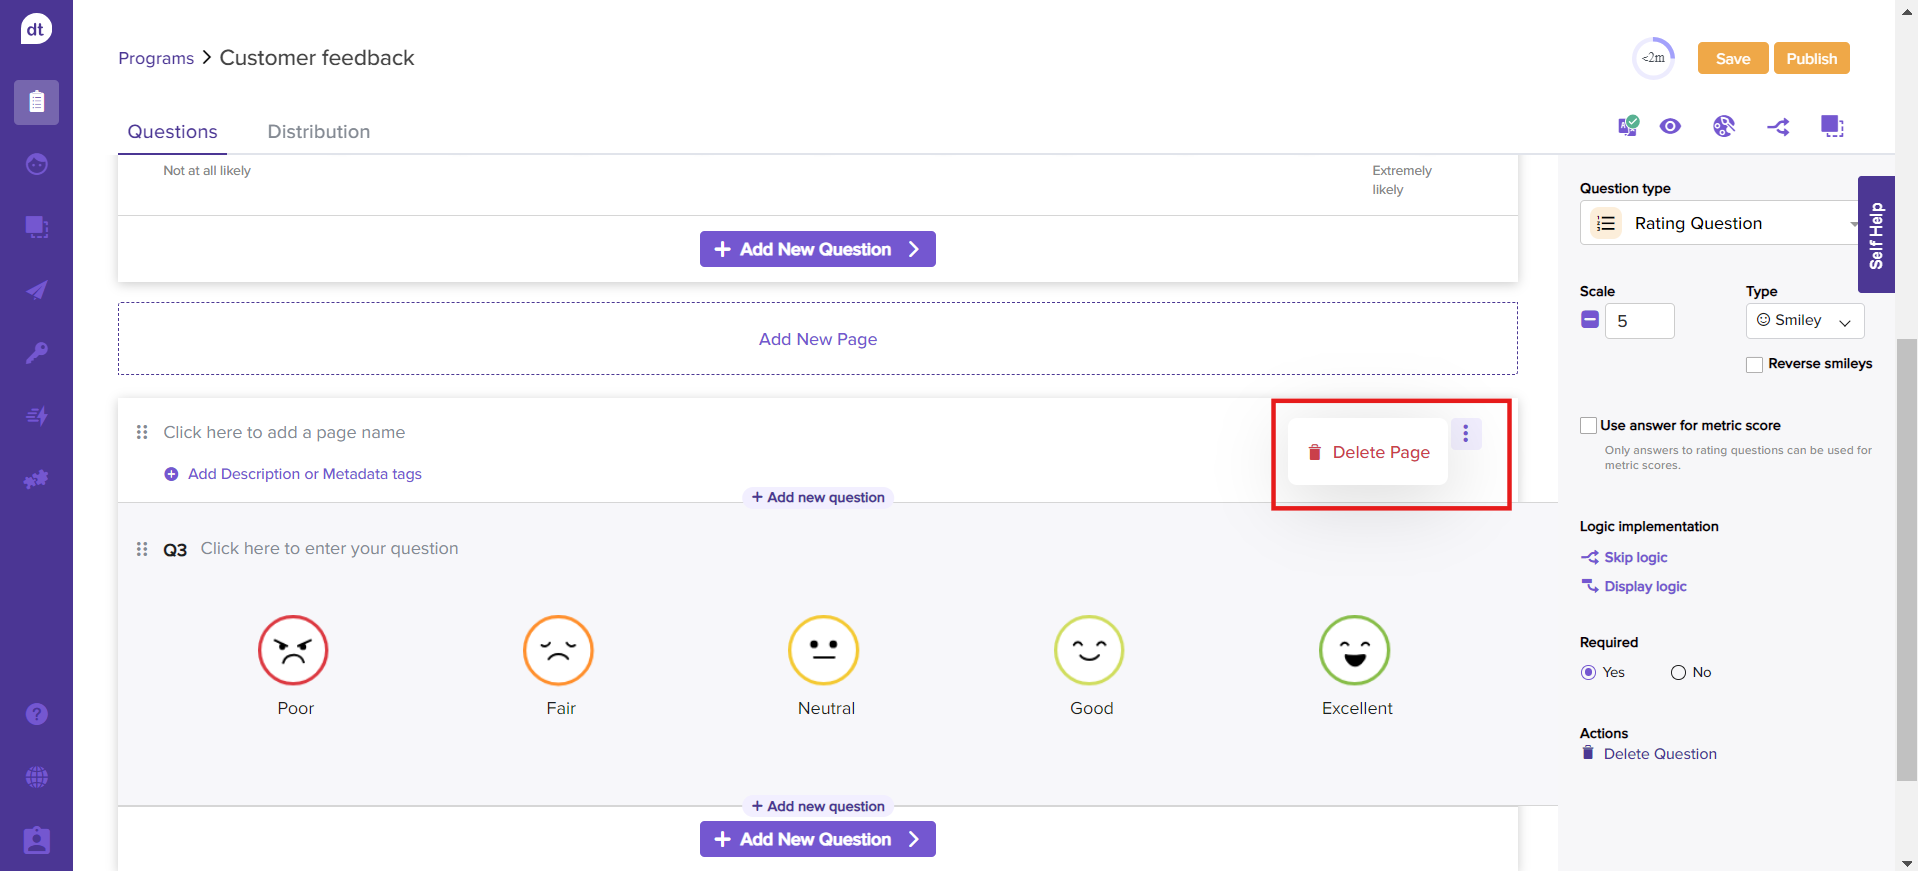Switch to the Distribution tab

(x=318, y=132)
